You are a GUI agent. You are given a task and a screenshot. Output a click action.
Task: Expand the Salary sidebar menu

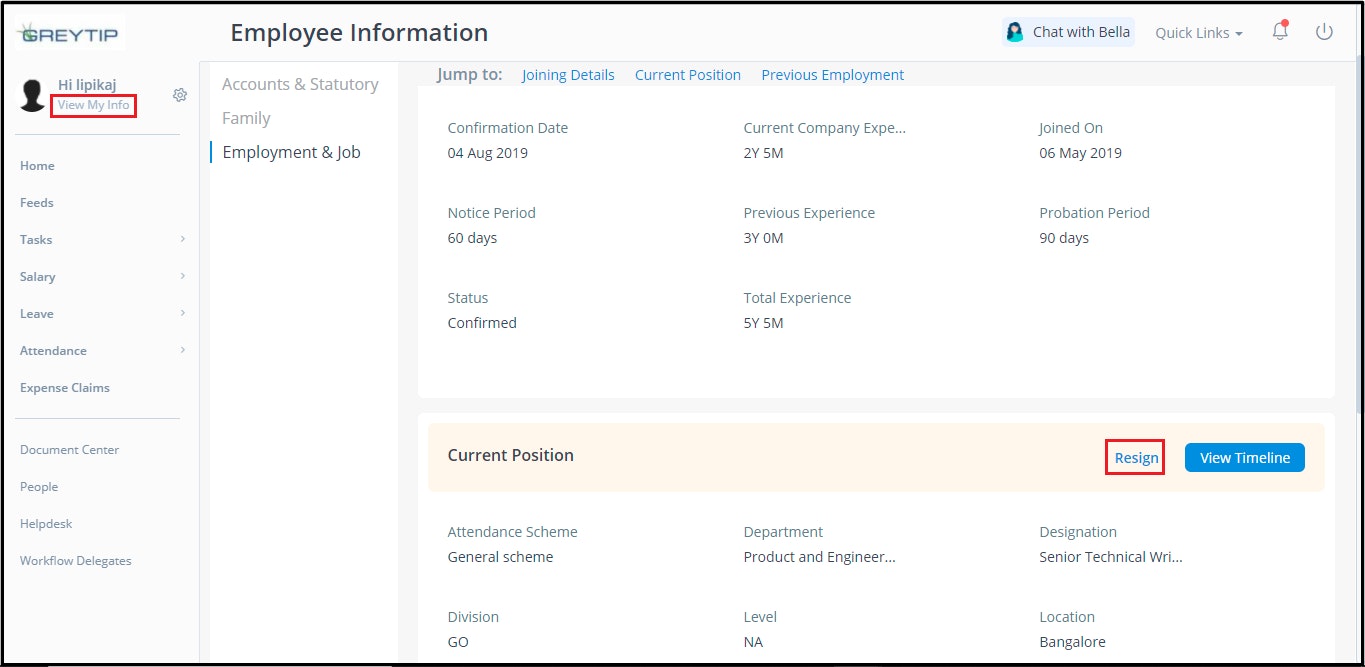click(37, 276)
